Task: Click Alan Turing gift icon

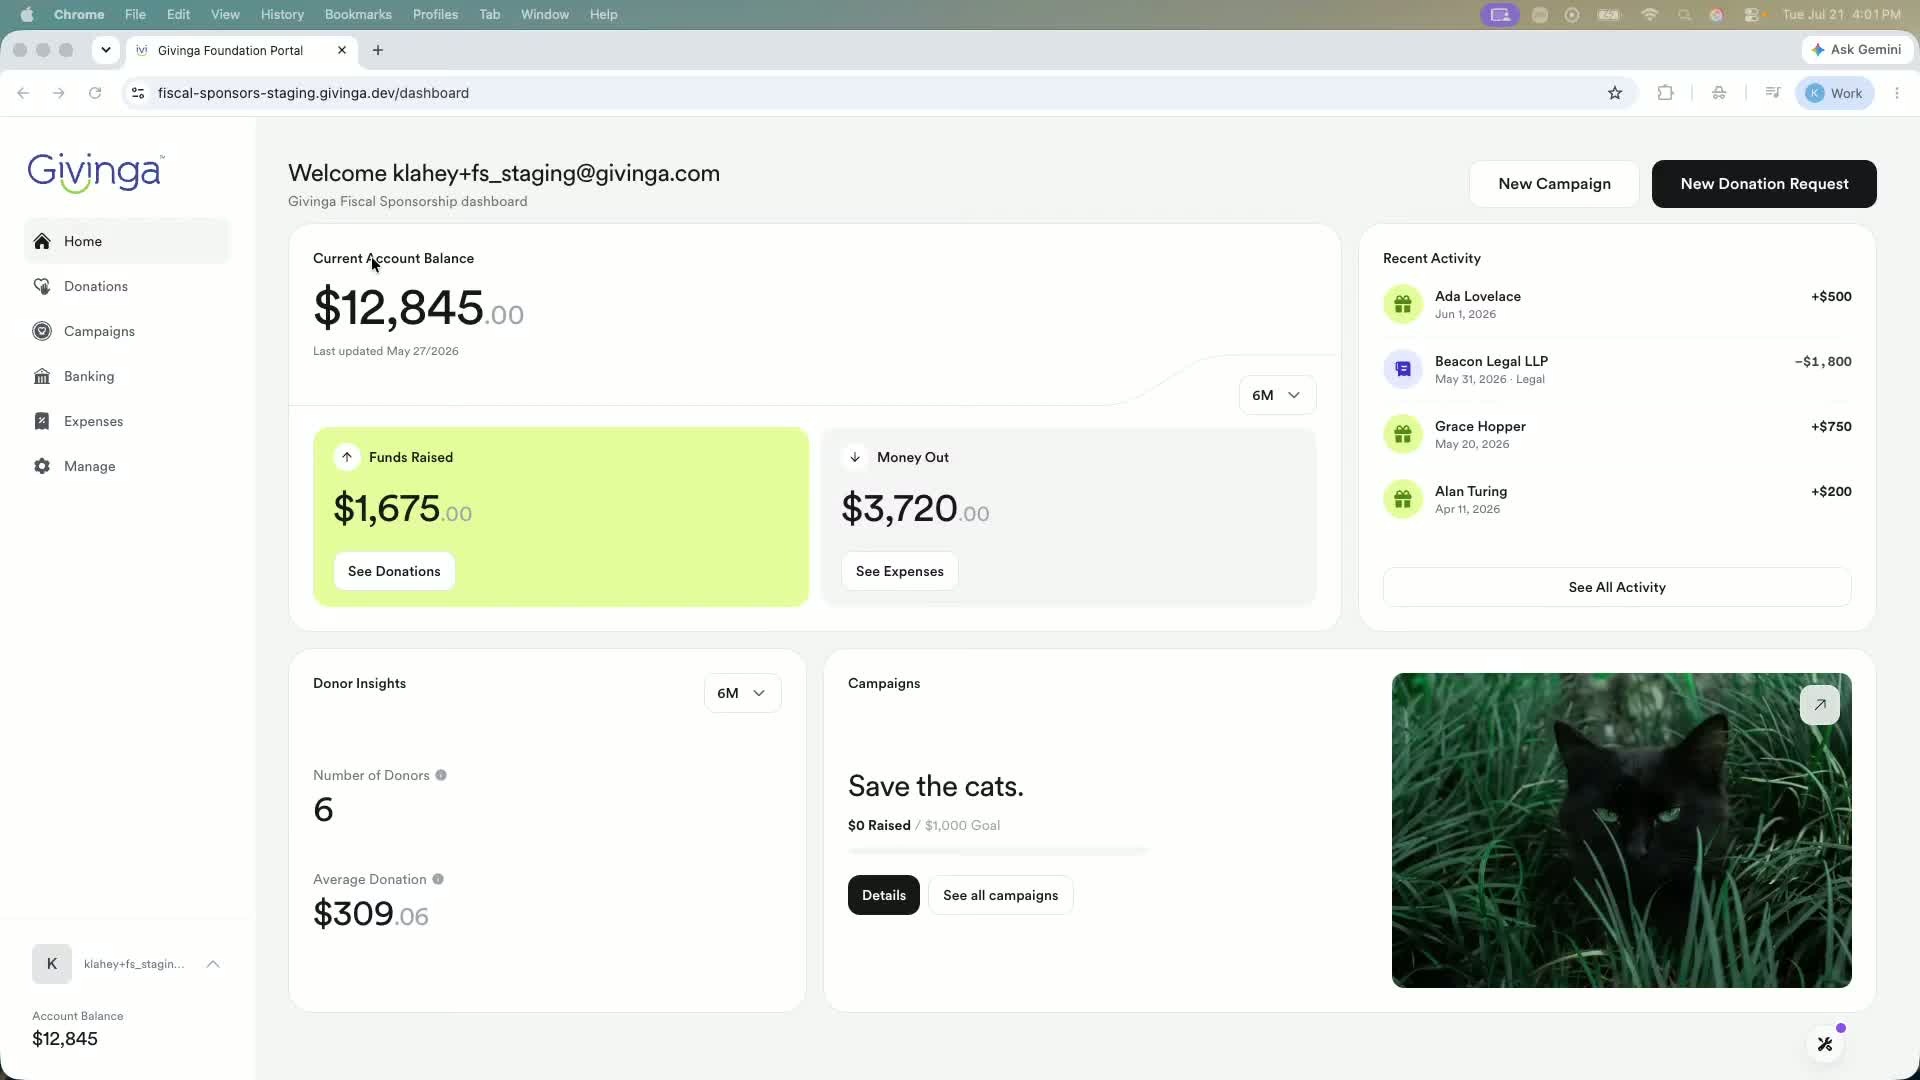Action: (x=1403, y=499)
